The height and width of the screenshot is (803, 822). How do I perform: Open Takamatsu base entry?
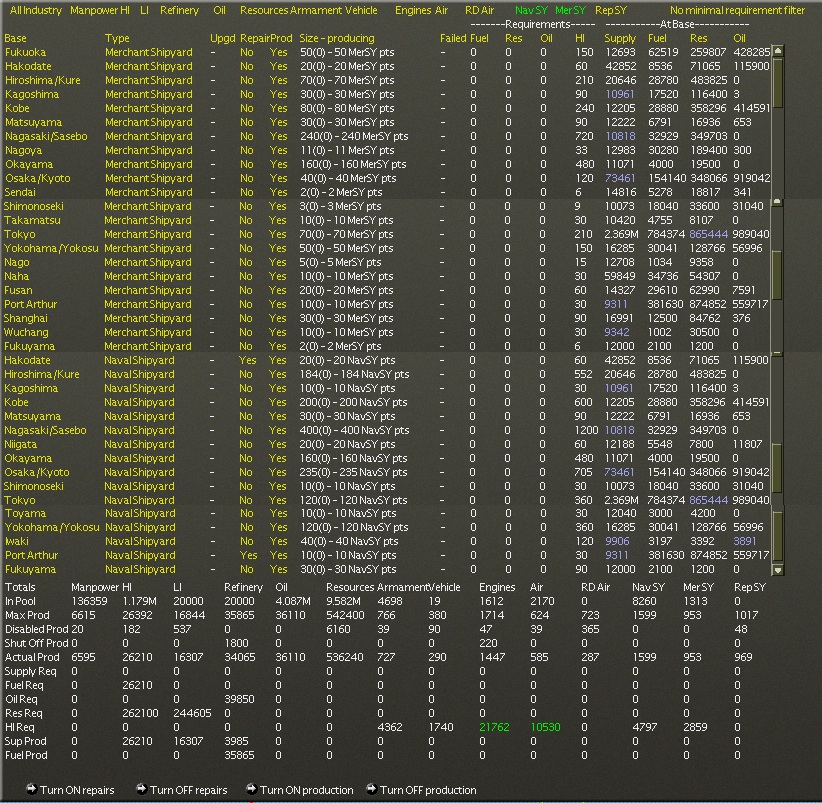tap(32, 221)
